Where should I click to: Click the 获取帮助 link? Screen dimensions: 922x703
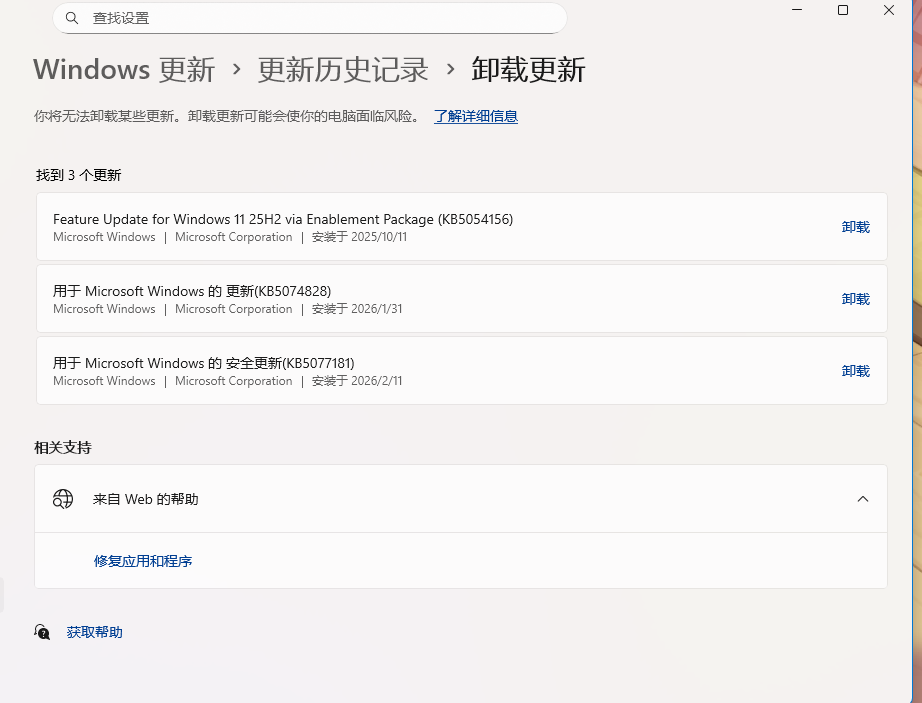[94, 632]
